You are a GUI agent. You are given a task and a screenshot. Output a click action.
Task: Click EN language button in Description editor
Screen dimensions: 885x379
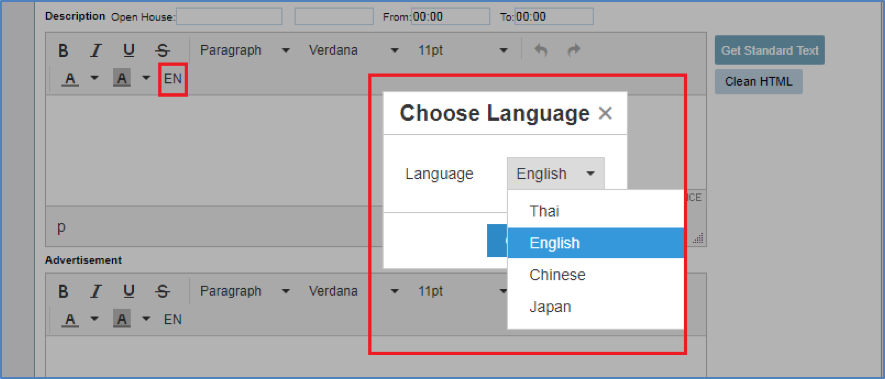[x=173, y=79]
